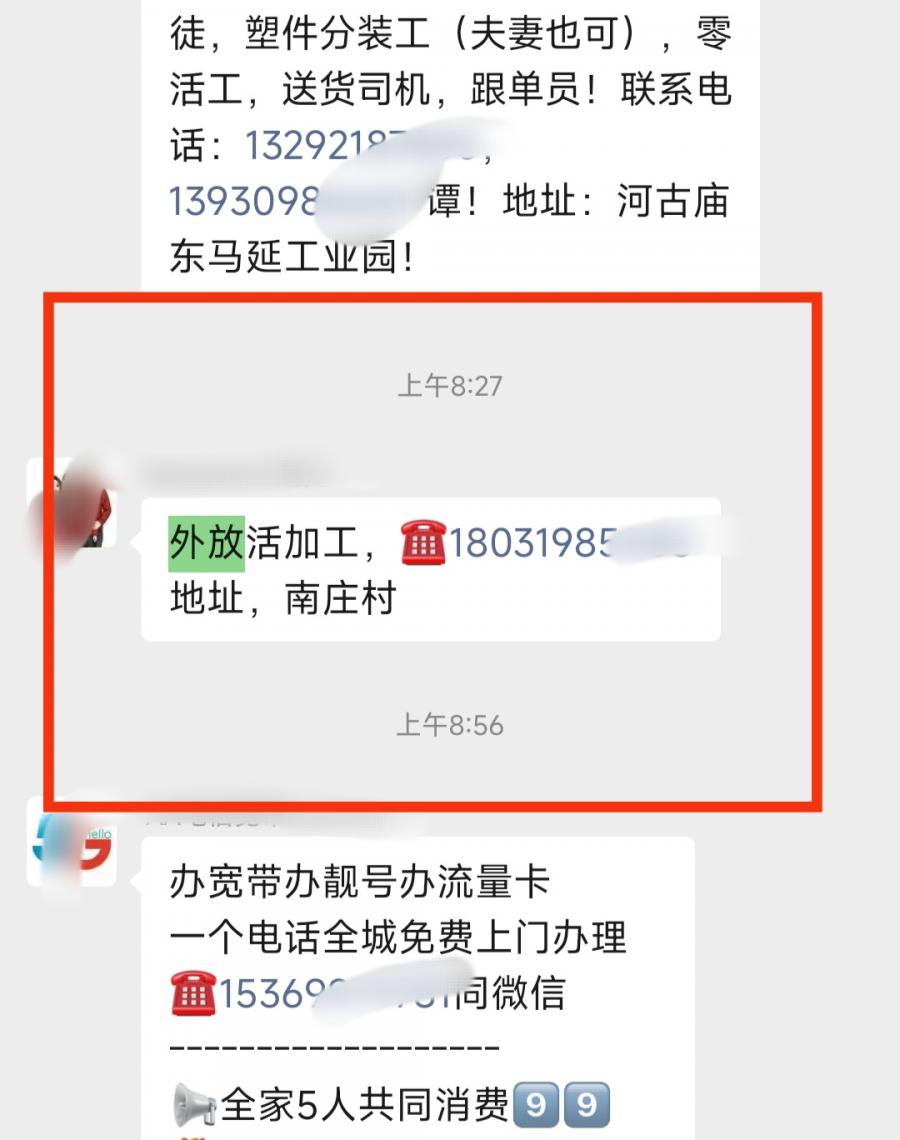Viewport: 900px width, 1140px height.
Task: Click the green highlighted 外放 text
Action: (x=206, y=543)
